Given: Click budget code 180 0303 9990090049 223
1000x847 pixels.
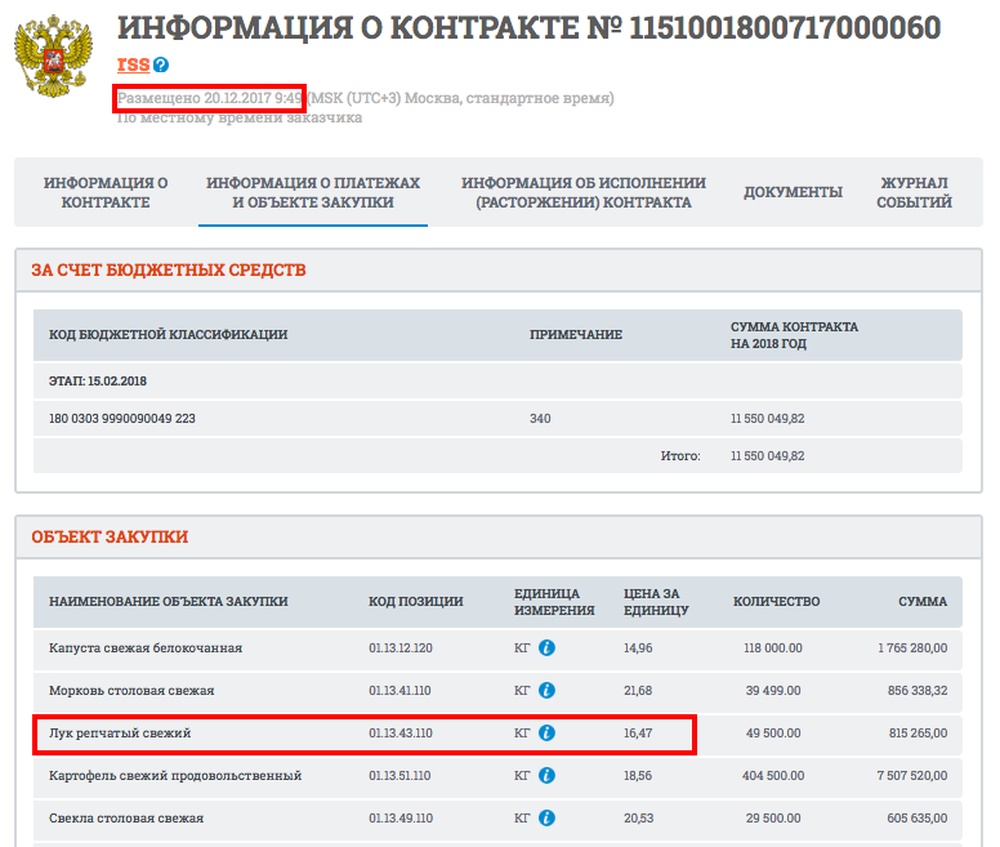Looking at the screenshot, I should 122,418.
